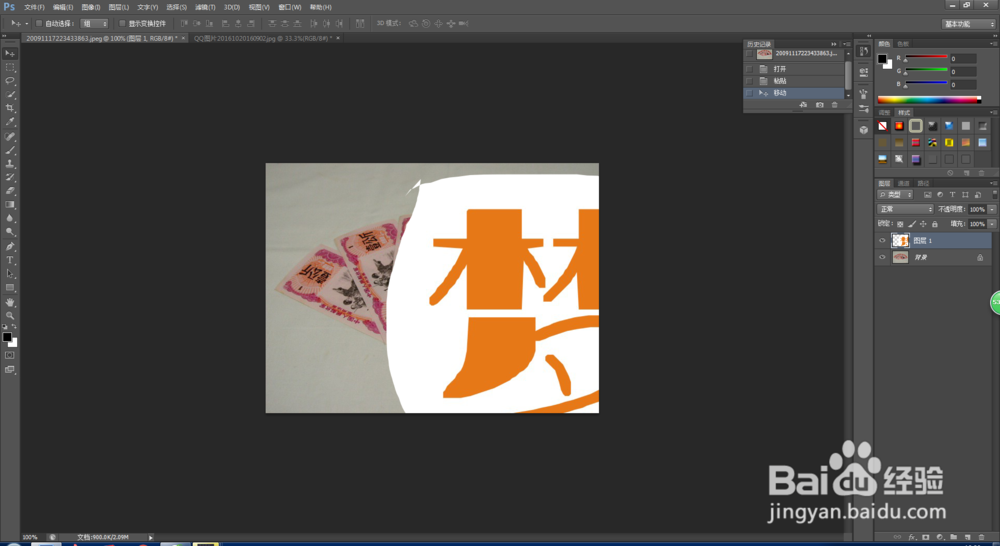Select the Eyedropper tool

pos(10,122)
